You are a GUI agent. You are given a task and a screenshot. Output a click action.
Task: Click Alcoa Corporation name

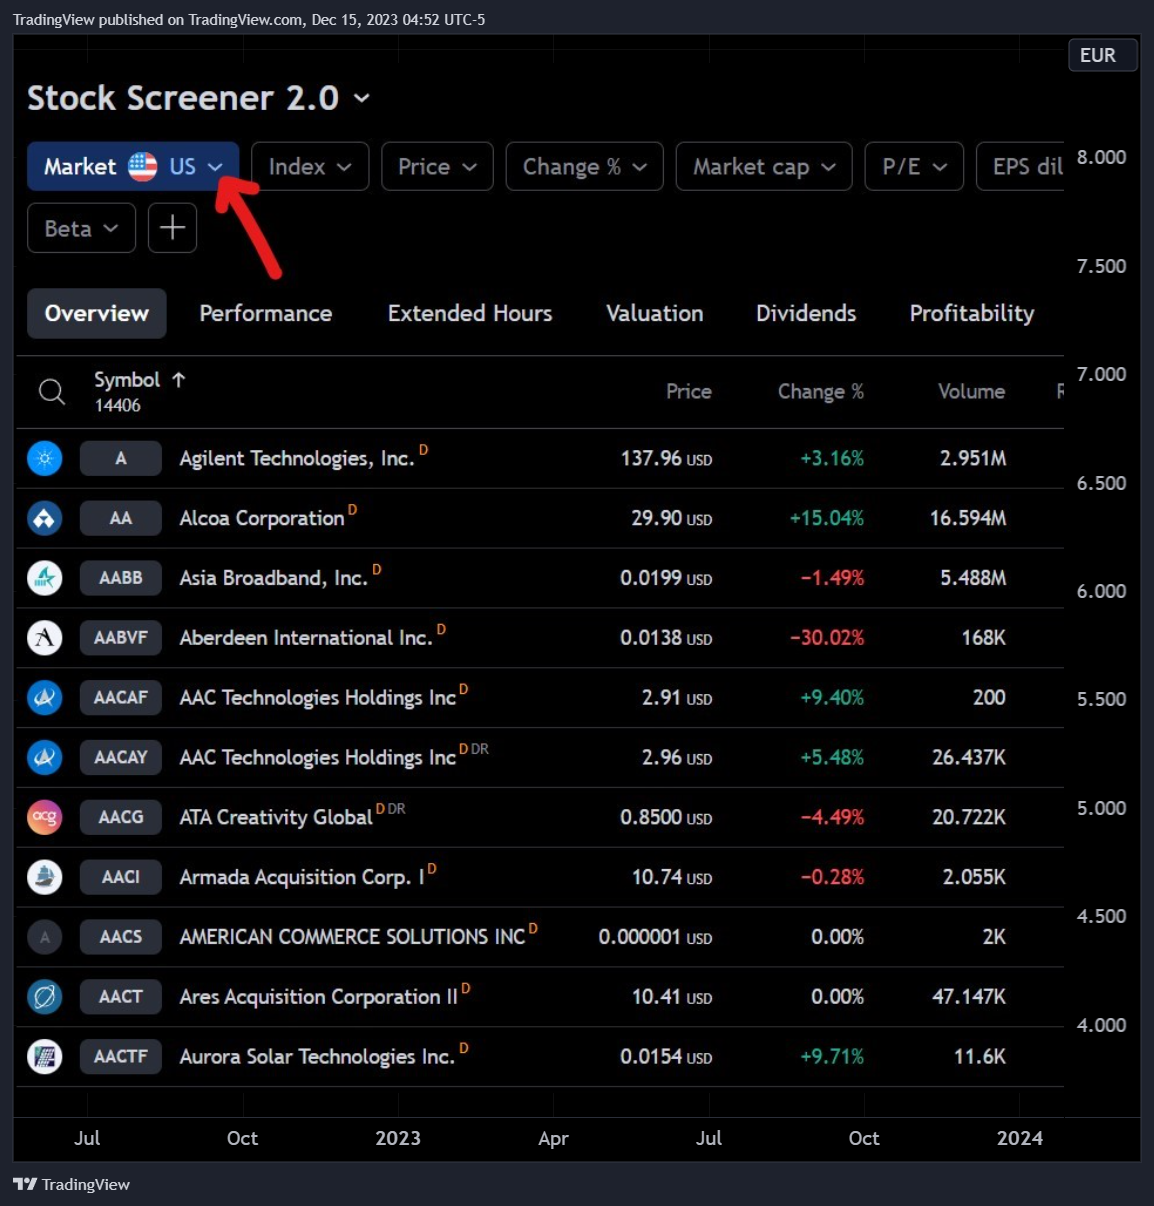tap(262, 518)
